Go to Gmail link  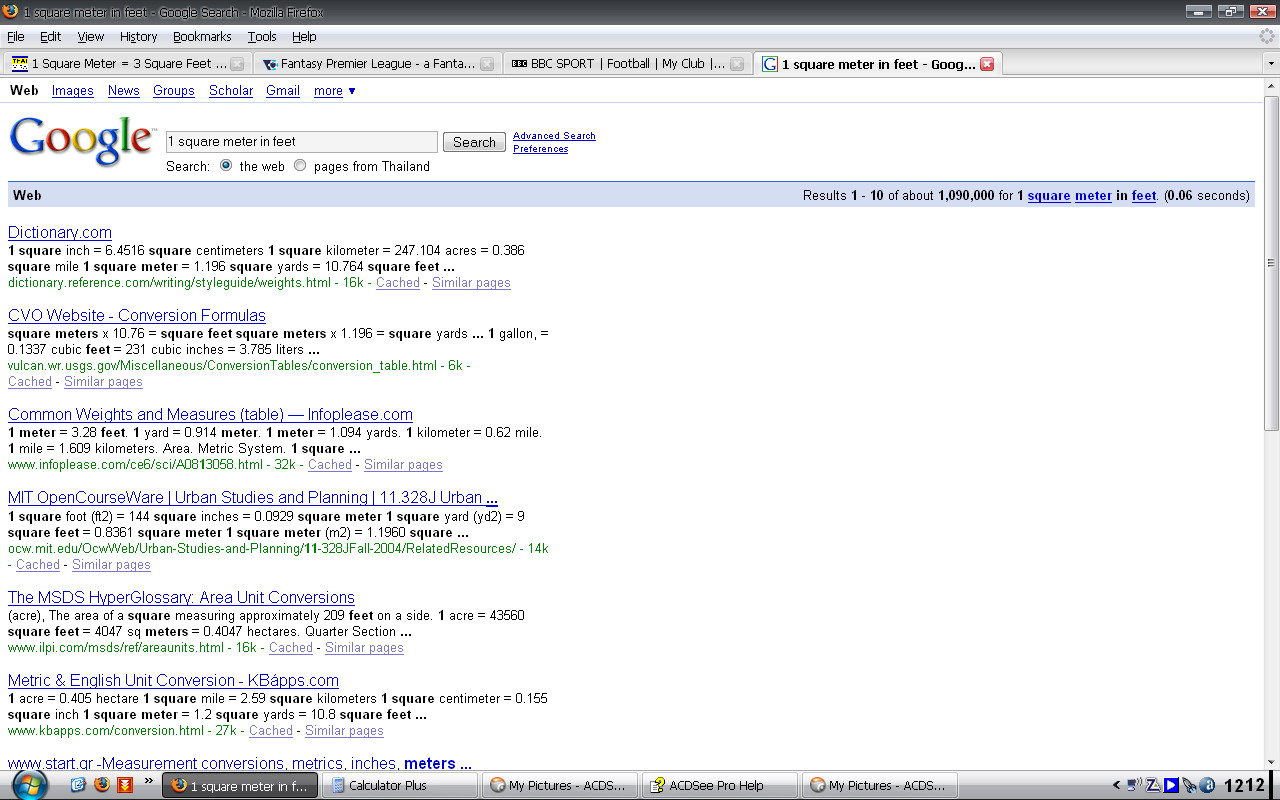coord(283,91)
